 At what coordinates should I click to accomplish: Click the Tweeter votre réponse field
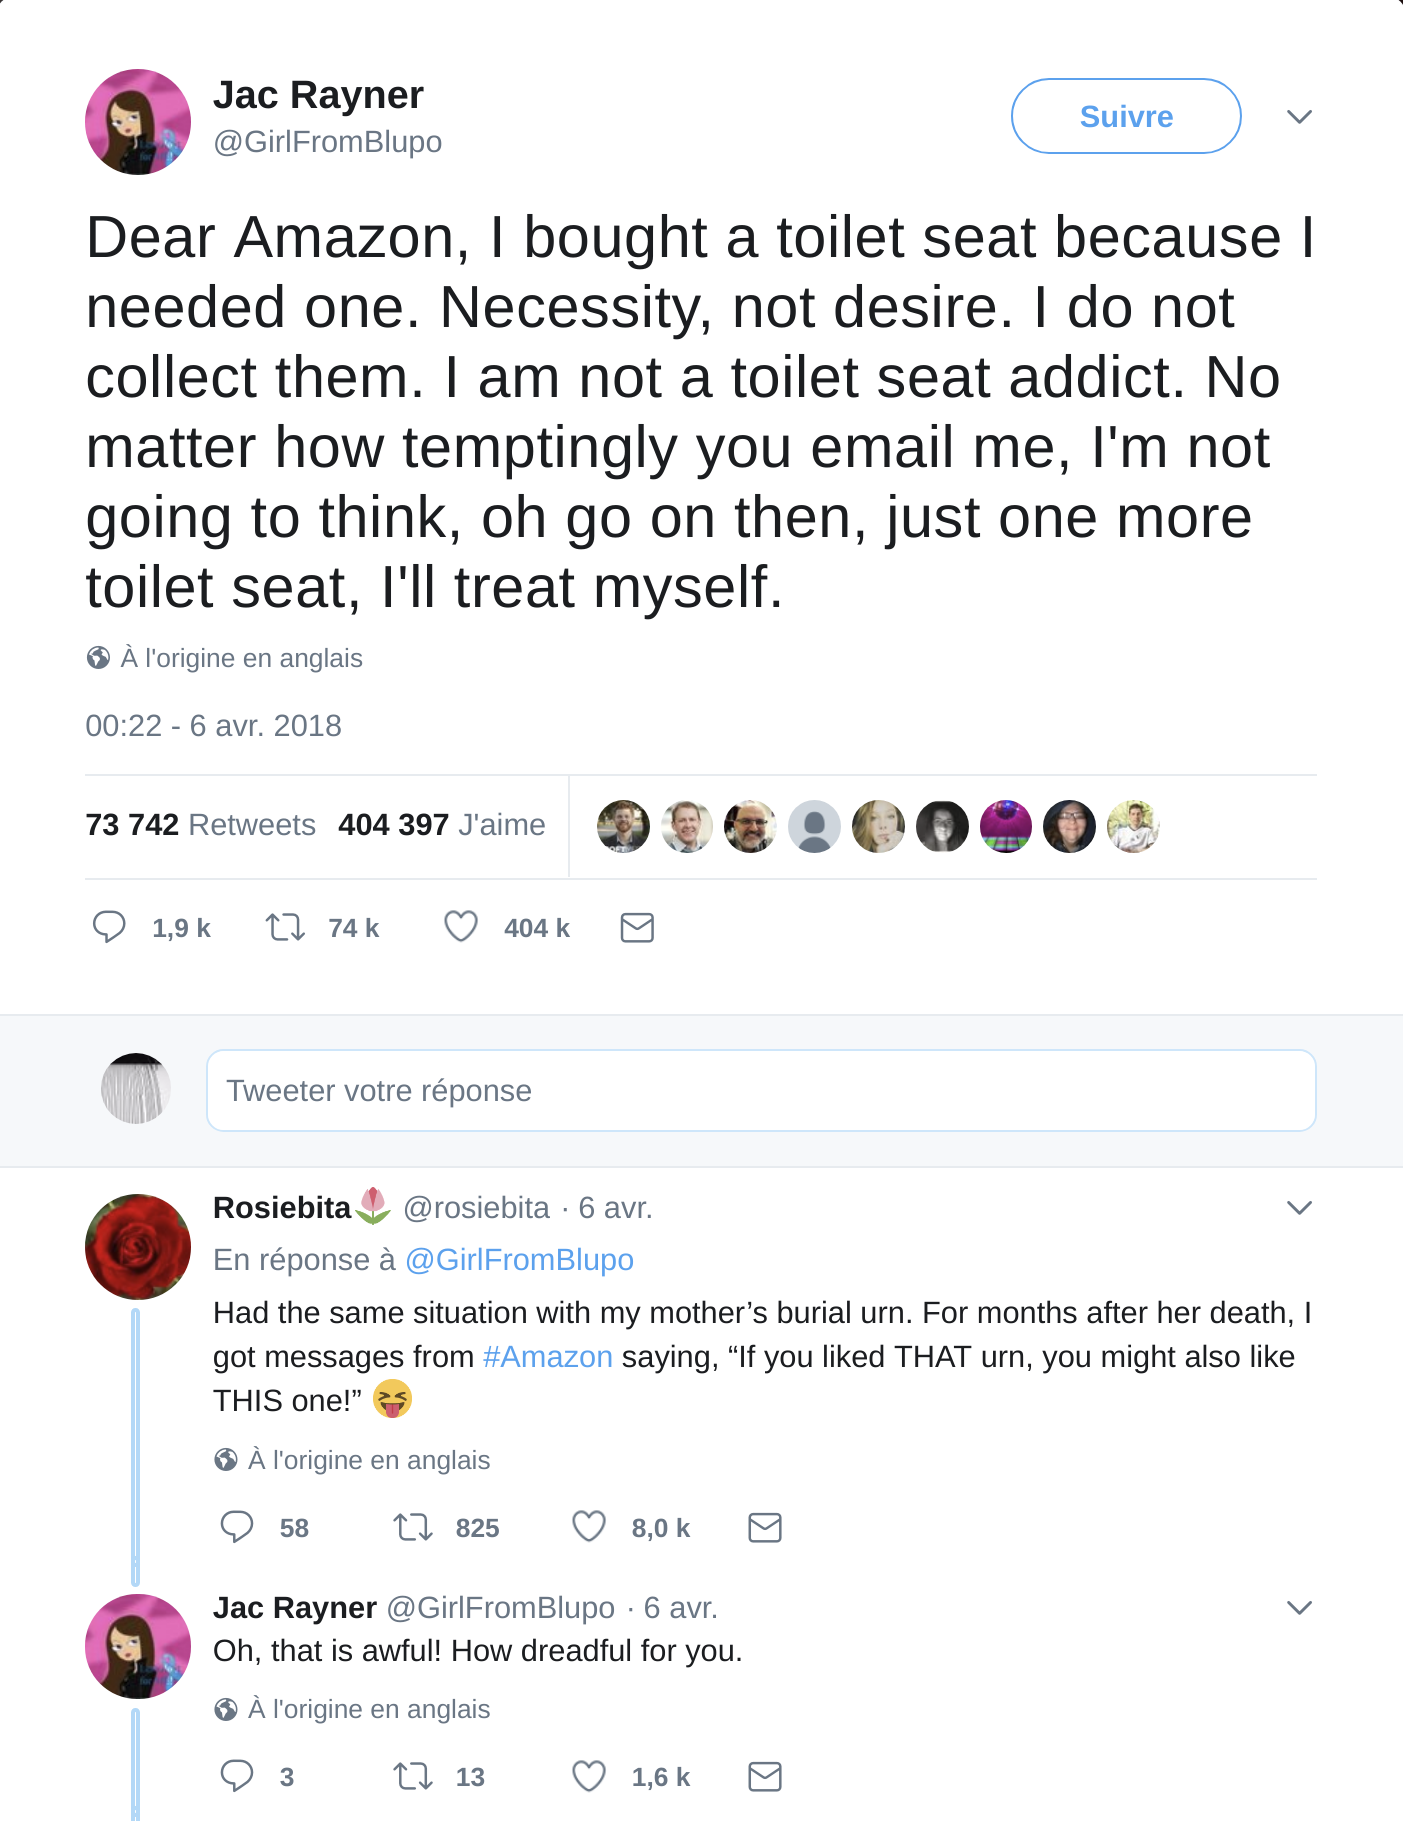pyautogui.click(x=761, y=1090)
